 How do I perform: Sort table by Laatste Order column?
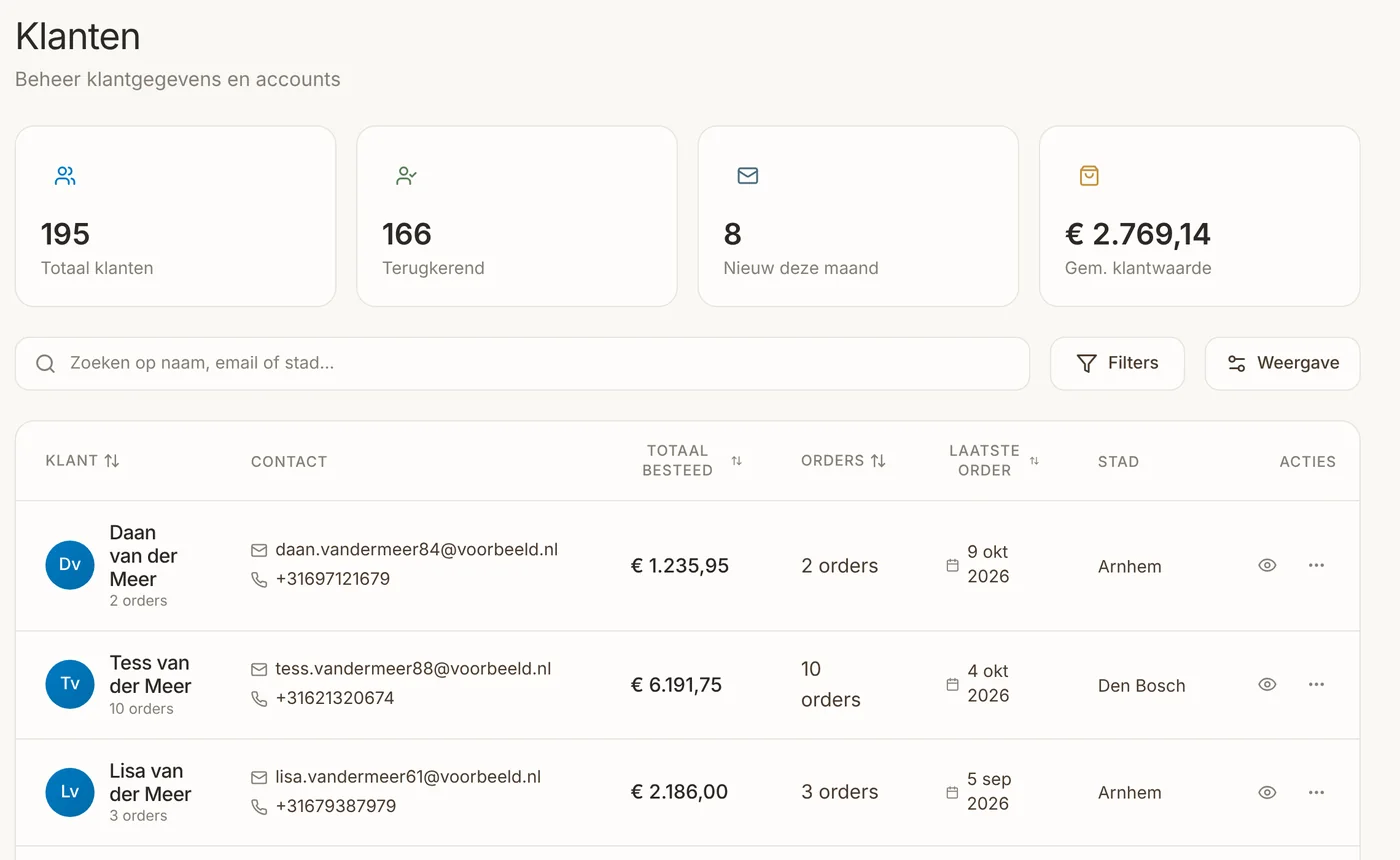[994, 461]
